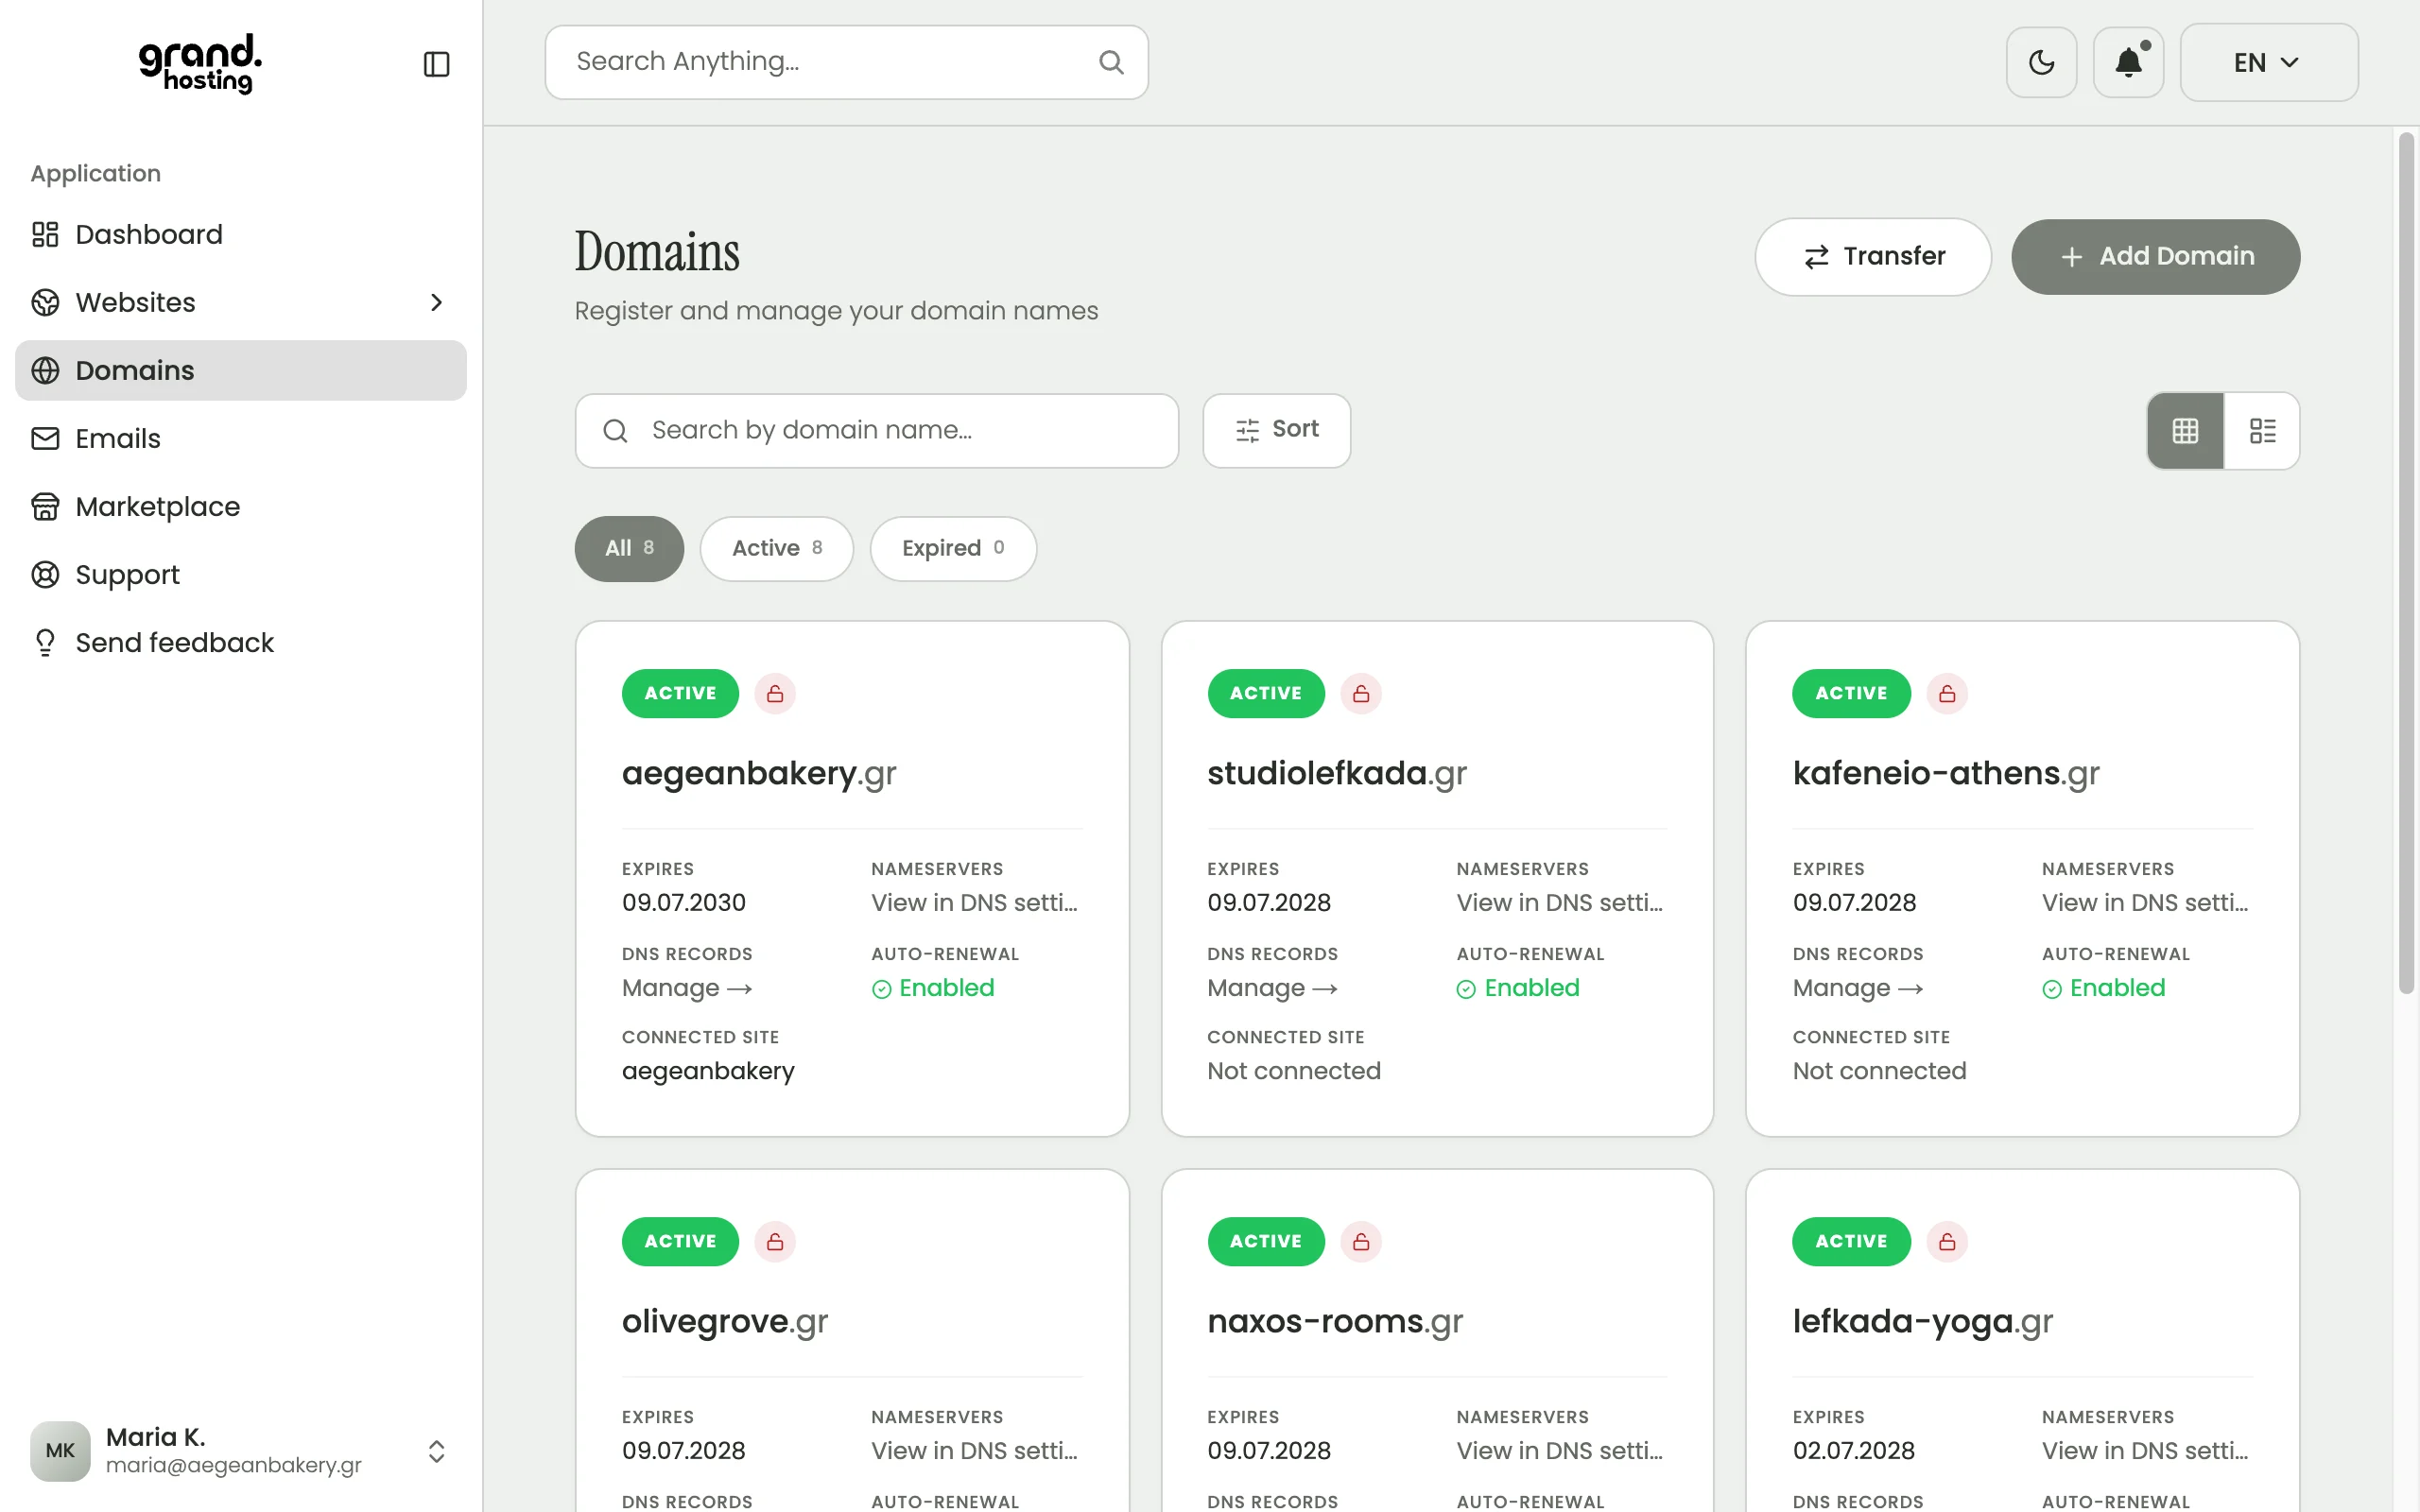Expand Maria K. account switcher
The height and width of the screenshot is (1512, 2420).
436,1451
